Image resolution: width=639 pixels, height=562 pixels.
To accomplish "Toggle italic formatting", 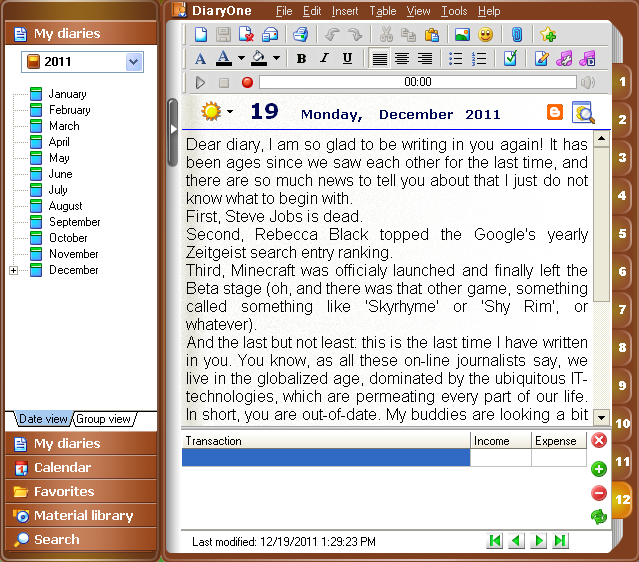I will (x=324, y=59).
